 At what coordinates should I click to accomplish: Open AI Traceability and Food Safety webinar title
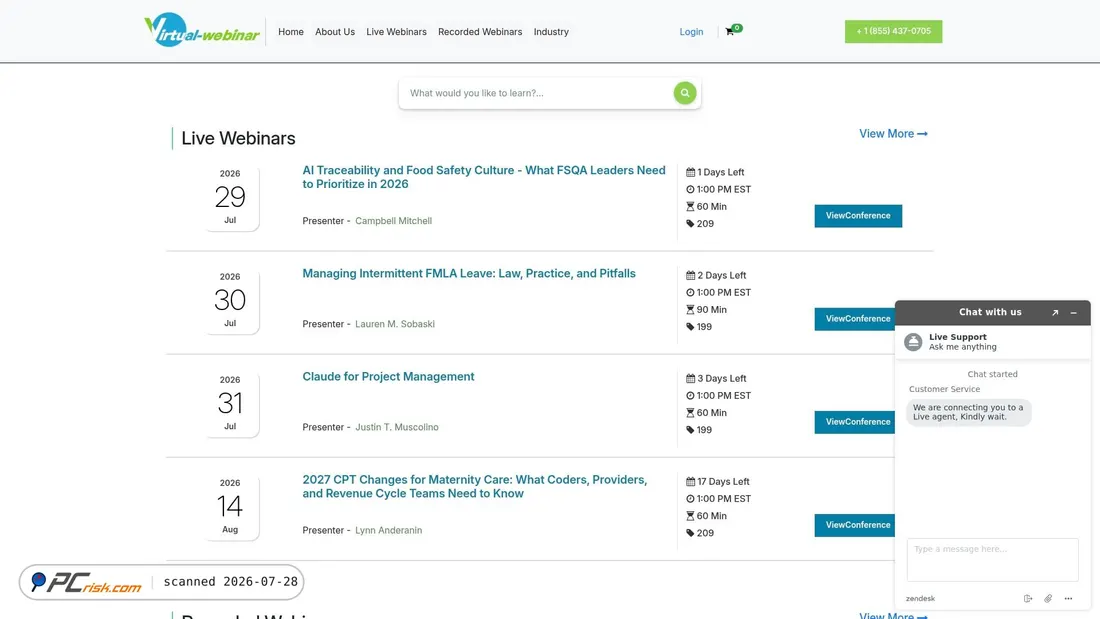(484, 177)
